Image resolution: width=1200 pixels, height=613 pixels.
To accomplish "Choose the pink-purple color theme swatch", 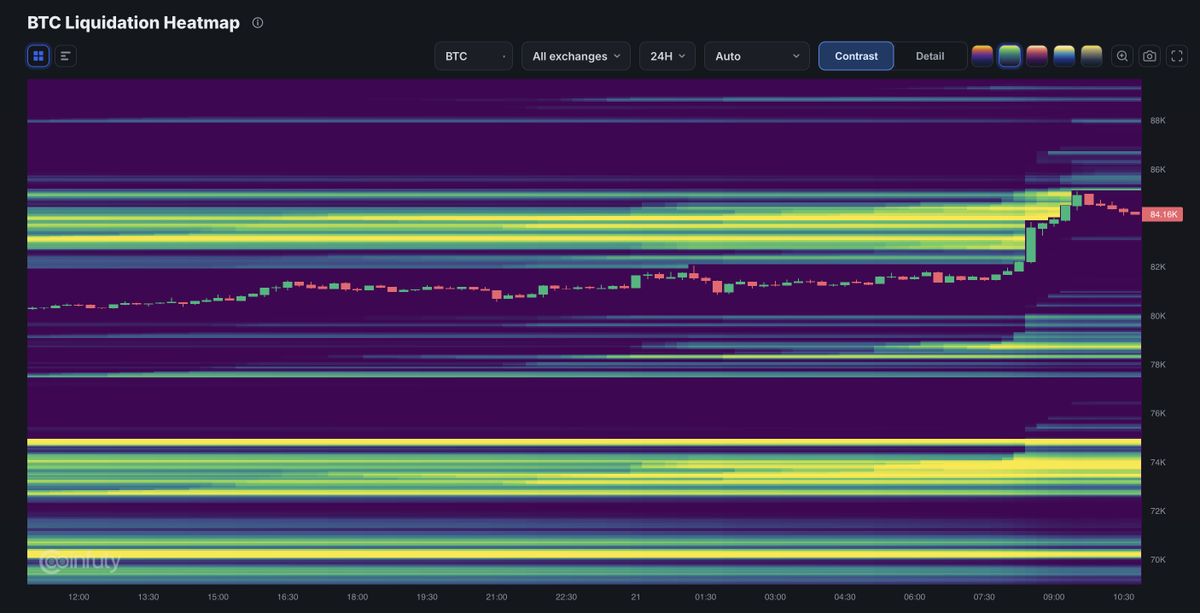I will pyautogui.click(x=1037, y=56).
